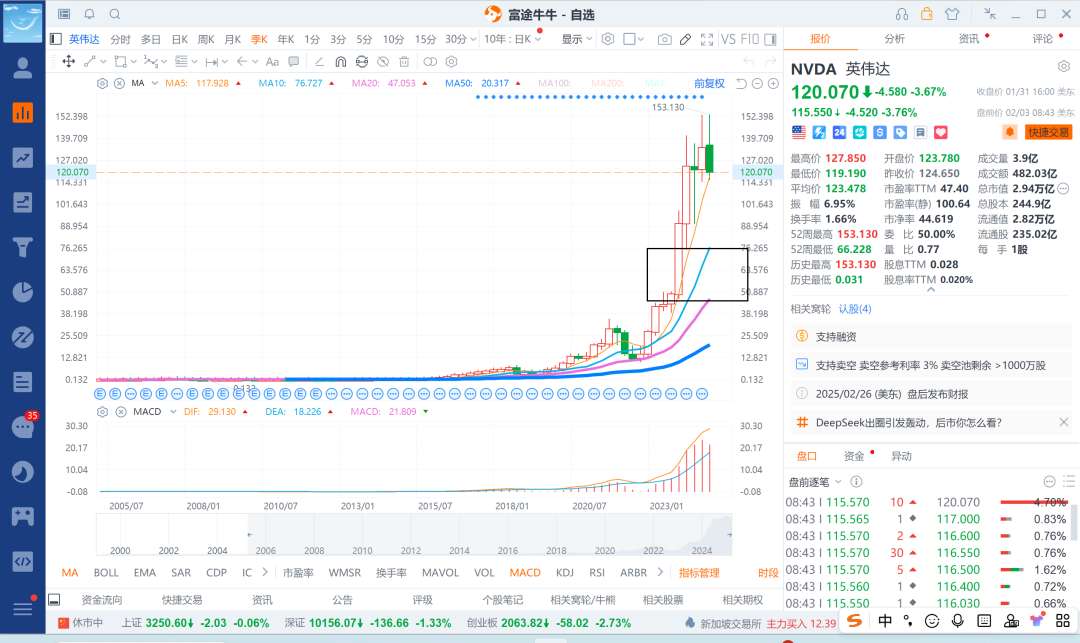Toggle the overlay circles drawing option
Image resolution: width=1080 pixels, height=643 pixels.
[x=430, y=62]
